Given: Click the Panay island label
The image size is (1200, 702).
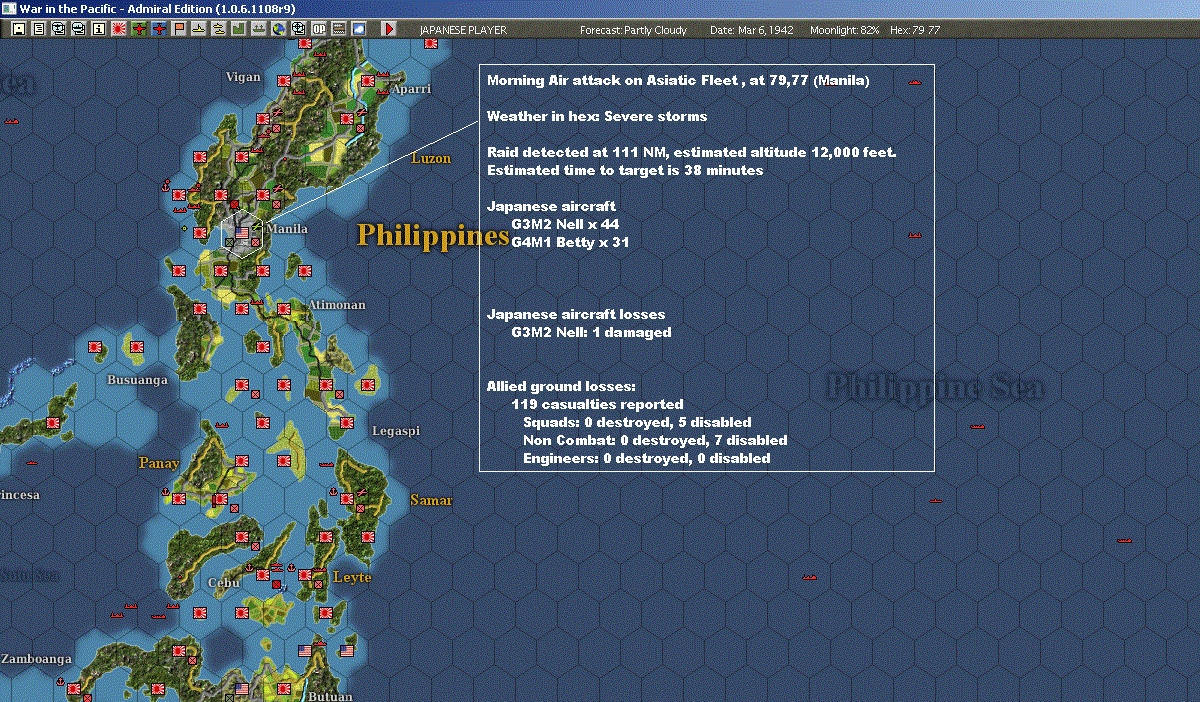Looking at the screenshot, I should point(159,463).
